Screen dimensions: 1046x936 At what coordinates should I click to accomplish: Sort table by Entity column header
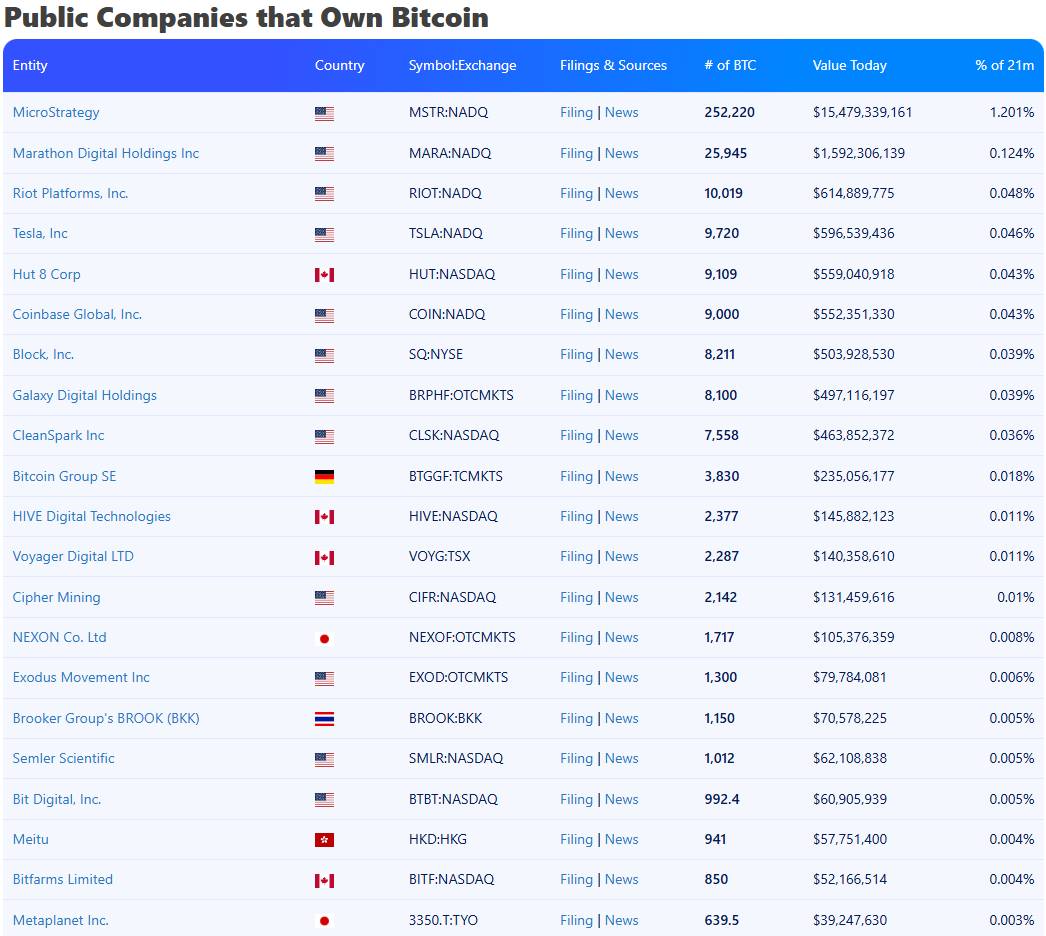[x=30, y=65]
